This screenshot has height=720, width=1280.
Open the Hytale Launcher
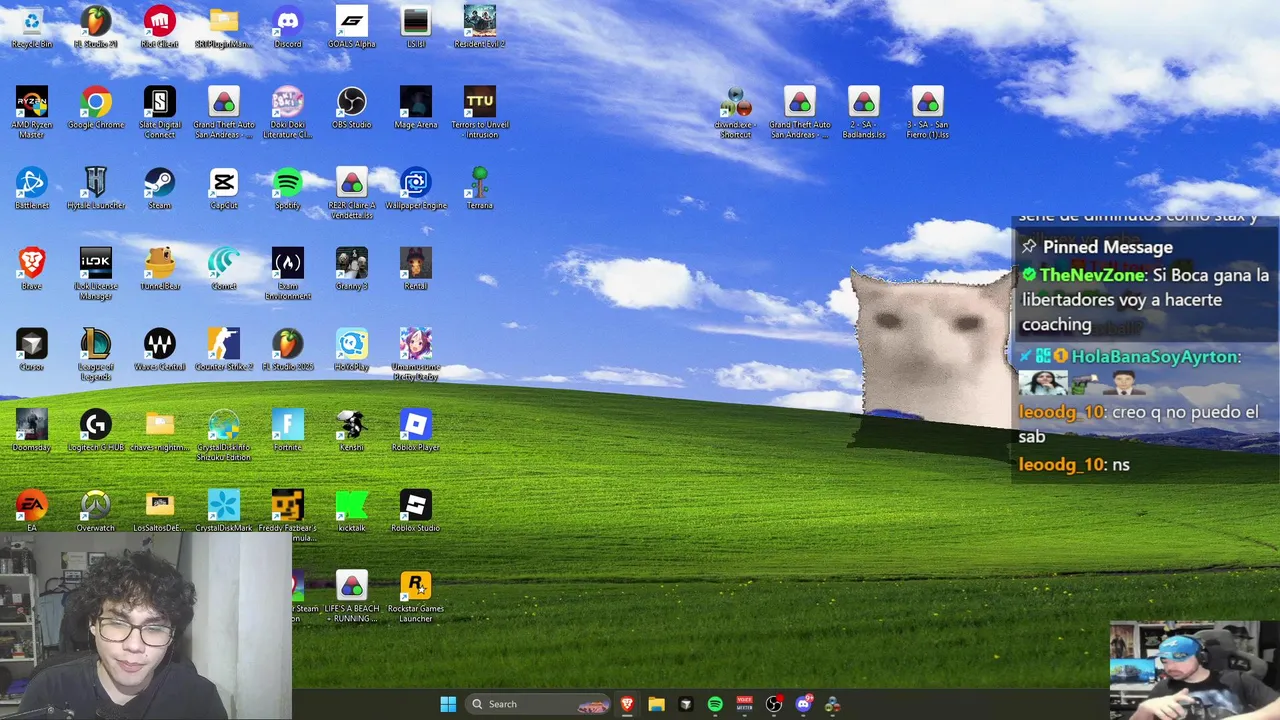[x=95, y=188]
